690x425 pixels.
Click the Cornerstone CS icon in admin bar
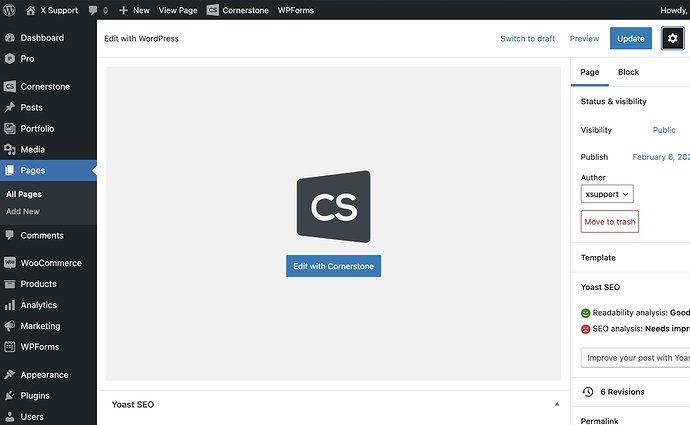213,10
